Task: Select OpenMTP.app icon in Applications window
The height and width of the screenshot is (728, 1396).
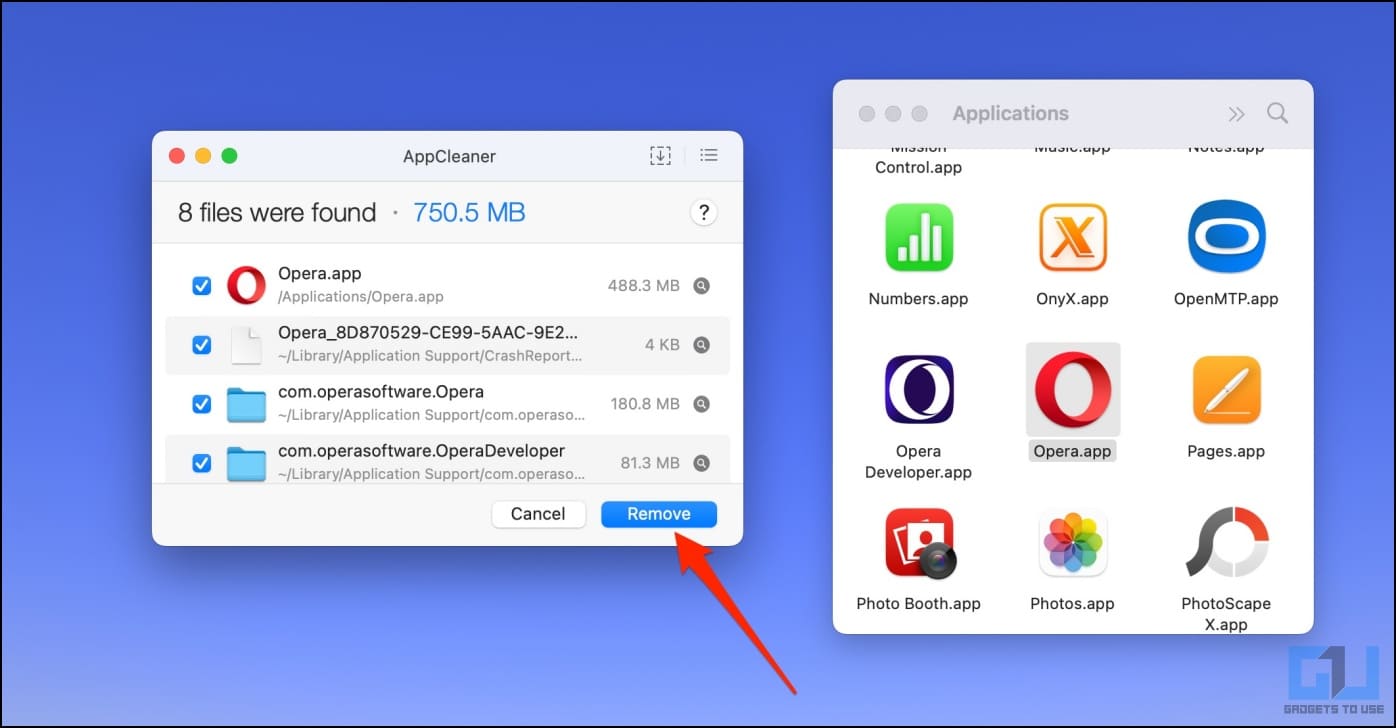Action: (1227, 238)
